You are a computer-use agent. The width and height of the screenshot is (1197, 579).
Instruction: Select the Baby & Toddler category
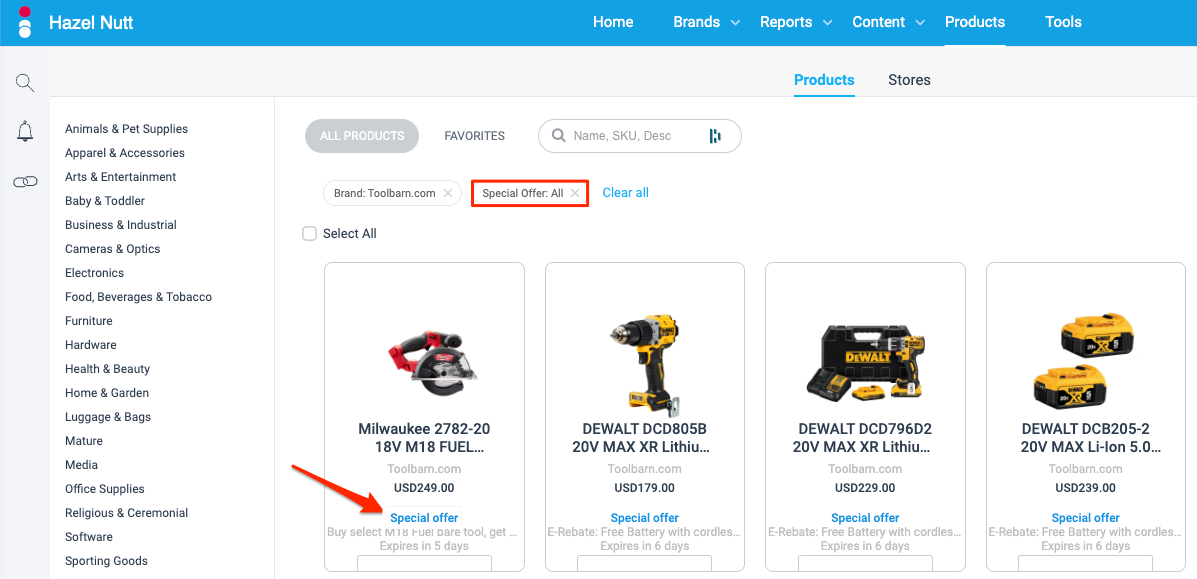pyautogui.click(x=105, y=201)
